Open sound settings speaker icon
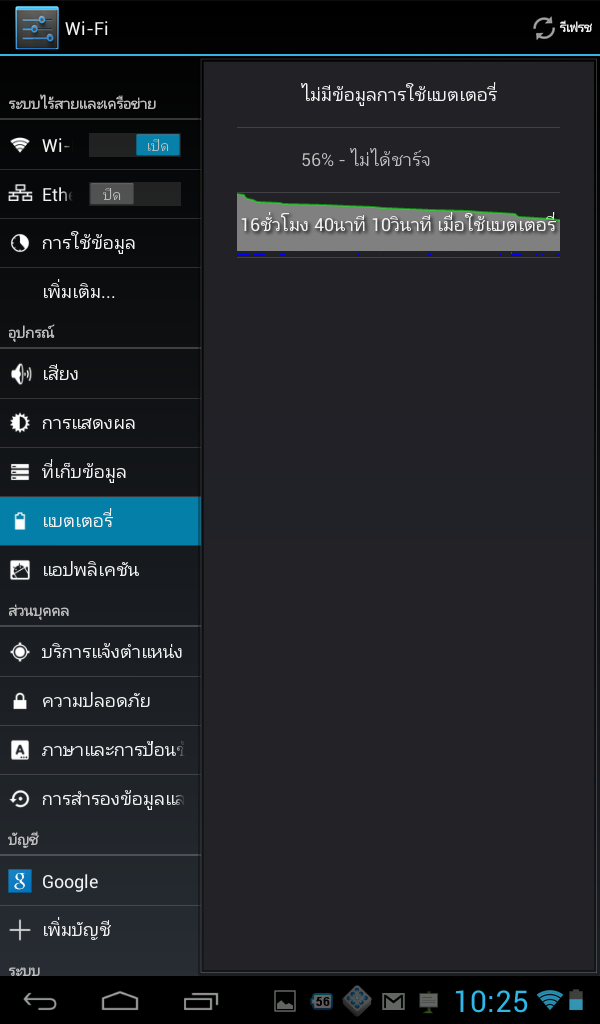The image size is (600, 1024). tap(20, 374)
